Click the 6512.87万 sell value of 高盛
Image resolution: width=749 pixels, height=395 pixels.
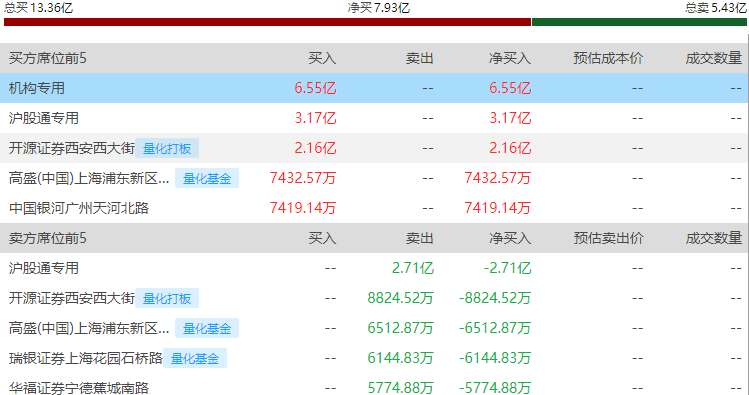(x=400, y=328)
